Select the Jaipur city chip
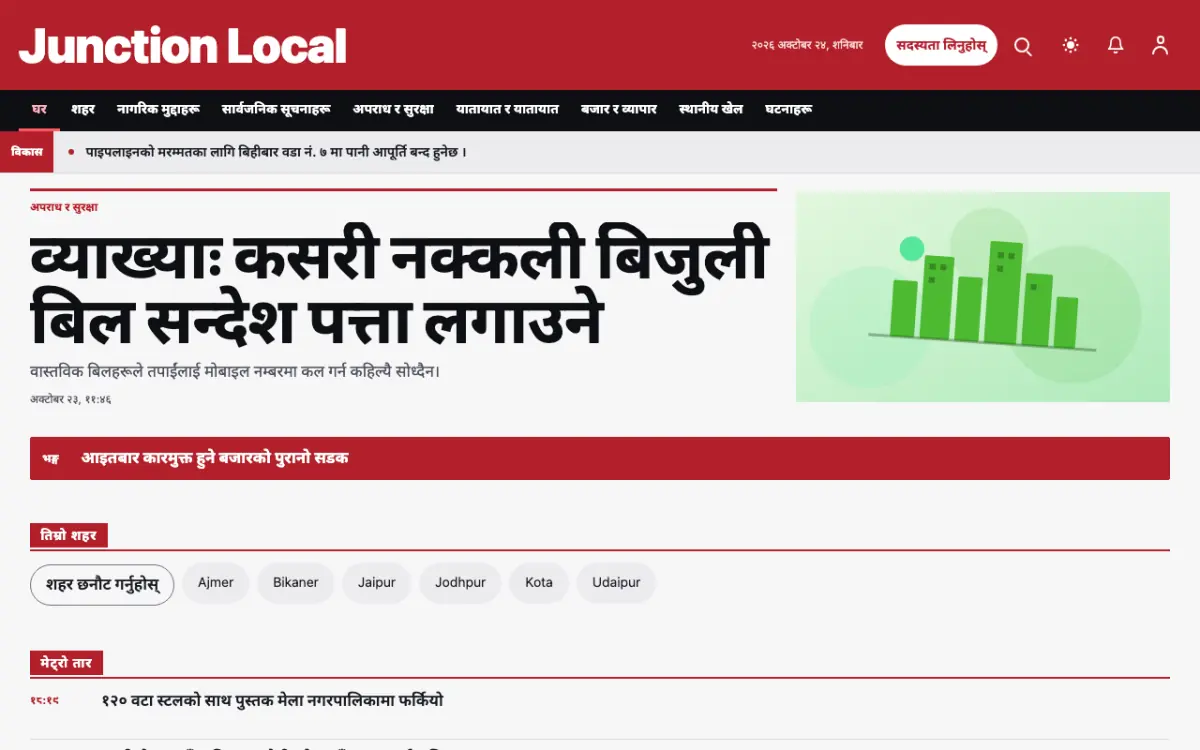The image size is (1200, 750). click(x=377, y=583)
